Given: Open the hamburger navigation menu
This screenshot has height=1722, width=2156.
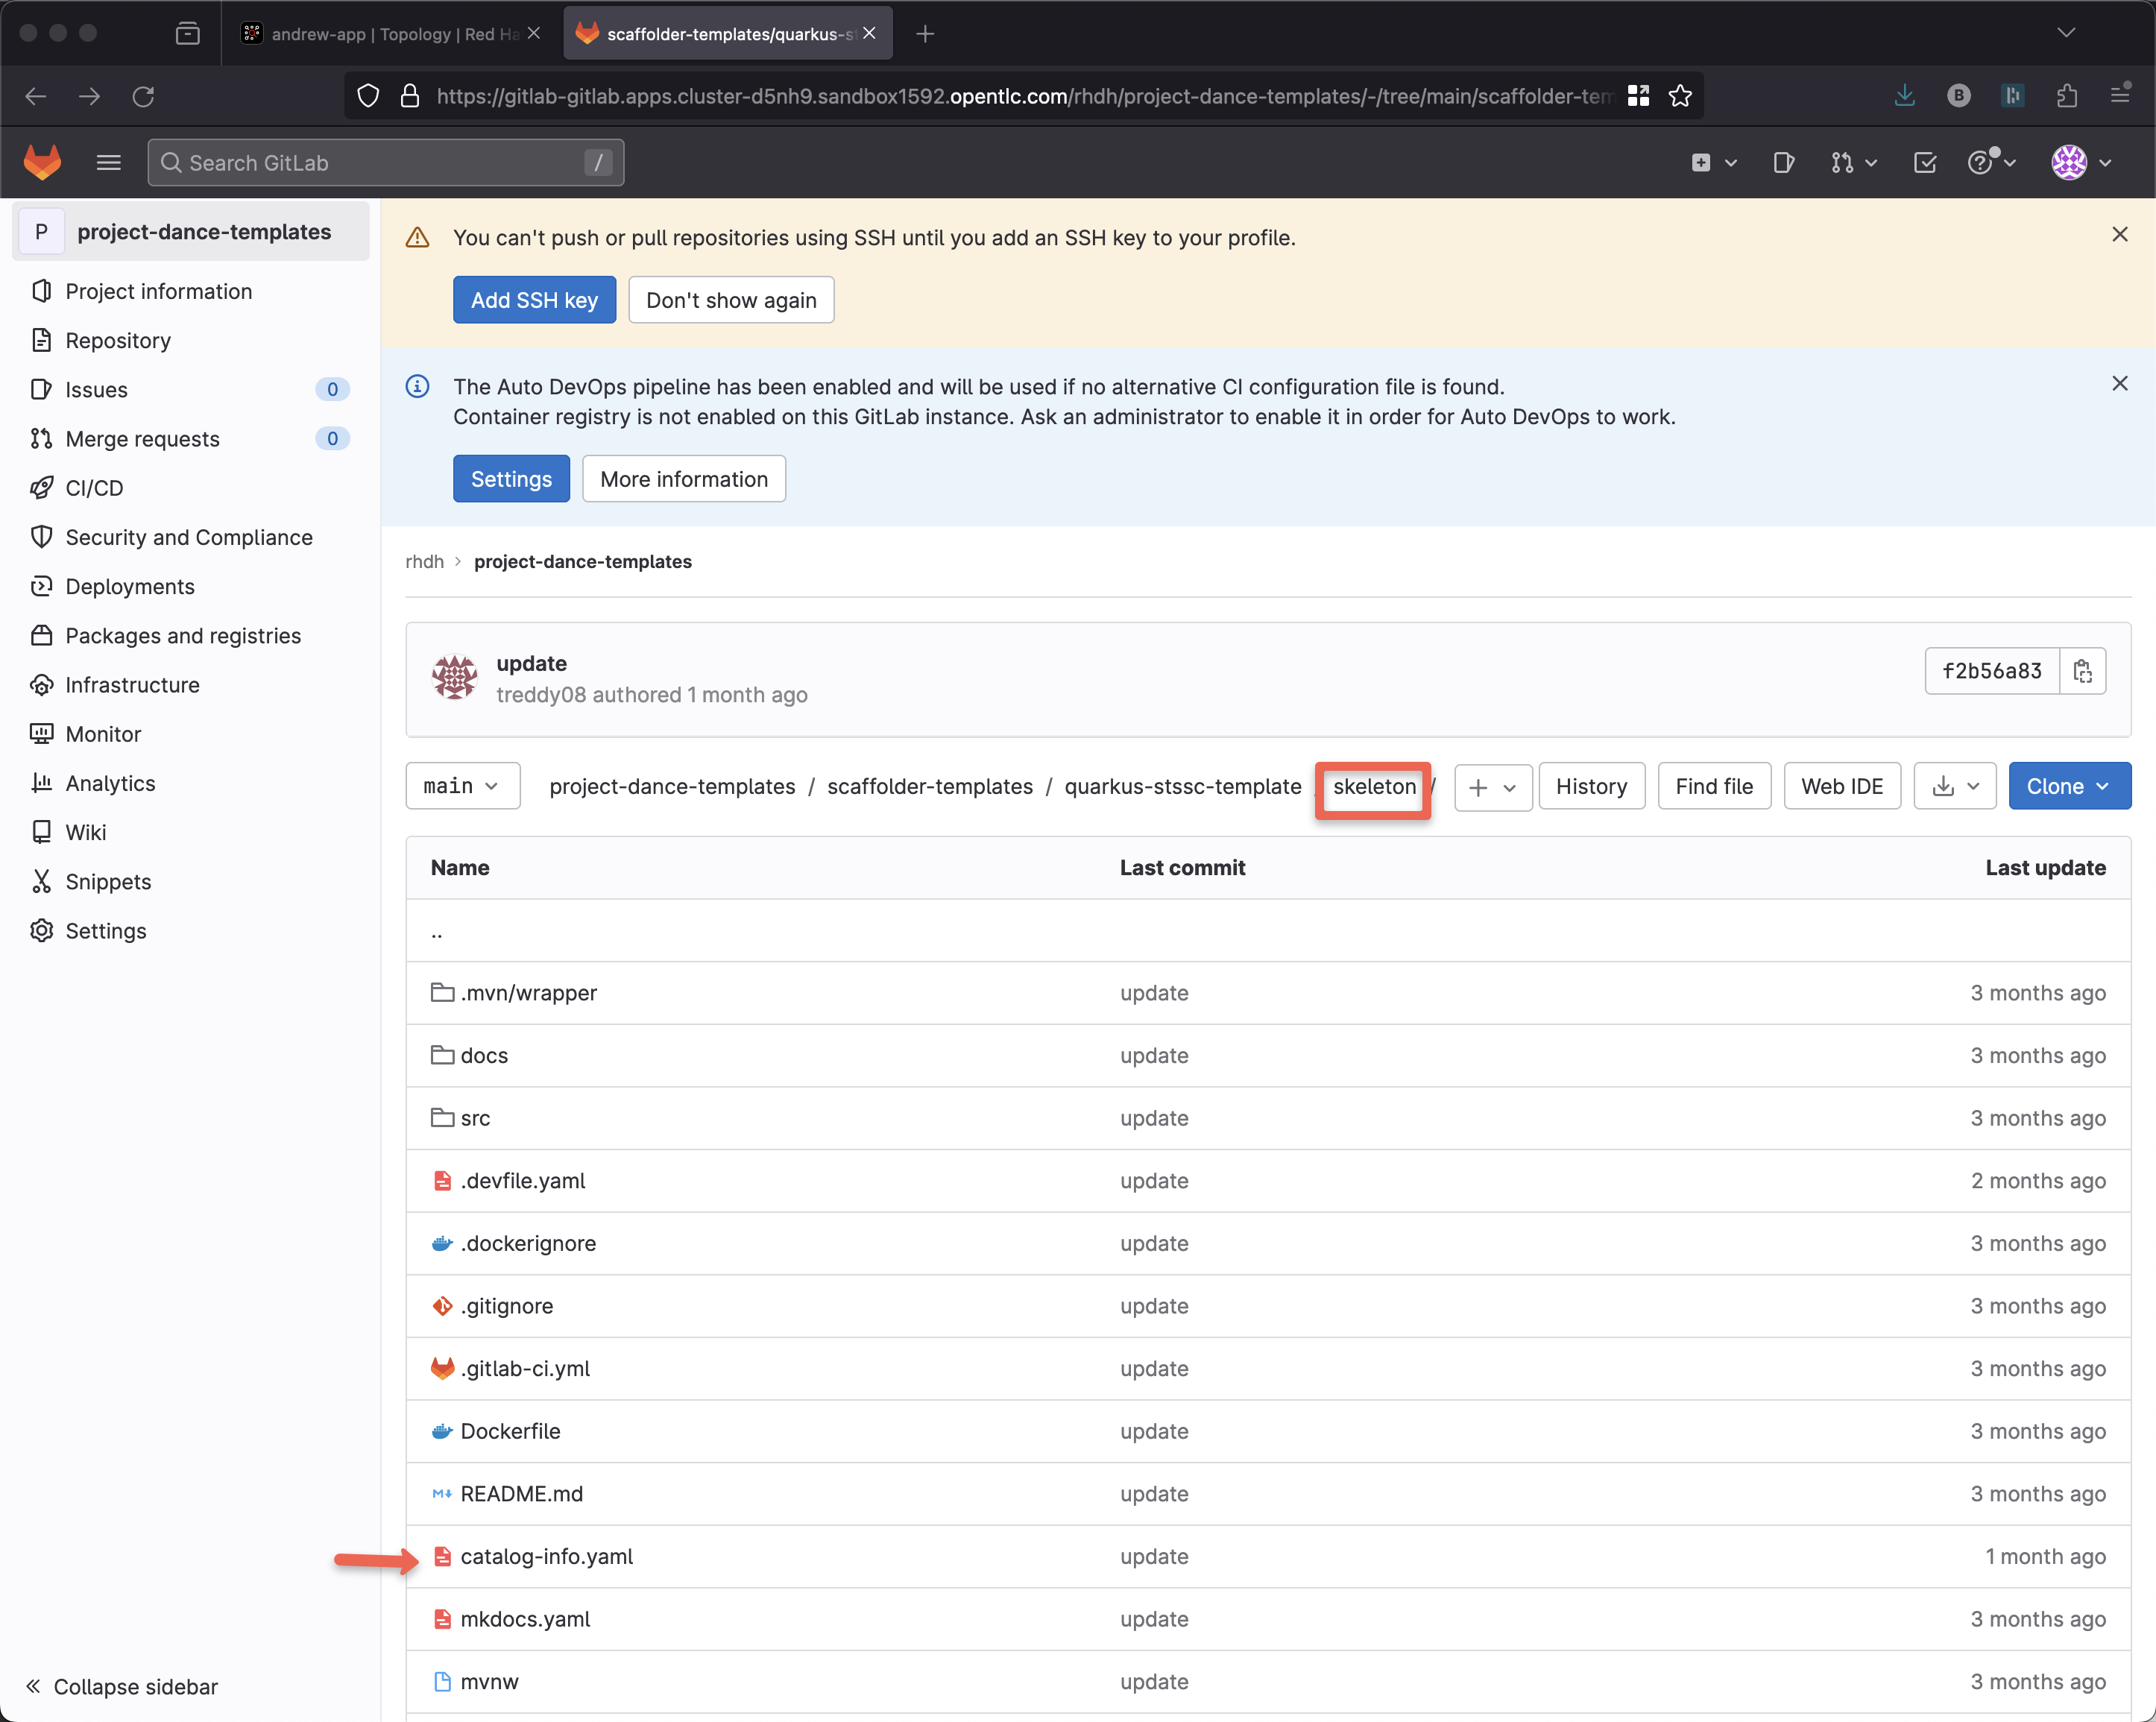Looking at the screenshot, I should (108, 162).
